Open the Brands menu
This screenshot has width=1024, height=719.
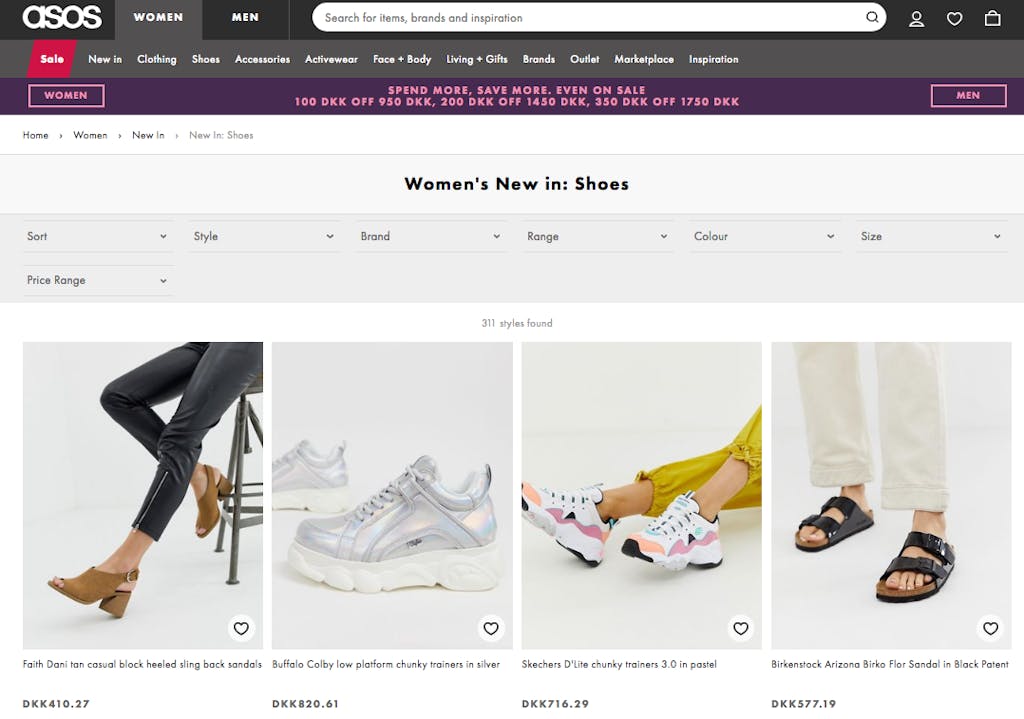(539, 59)
